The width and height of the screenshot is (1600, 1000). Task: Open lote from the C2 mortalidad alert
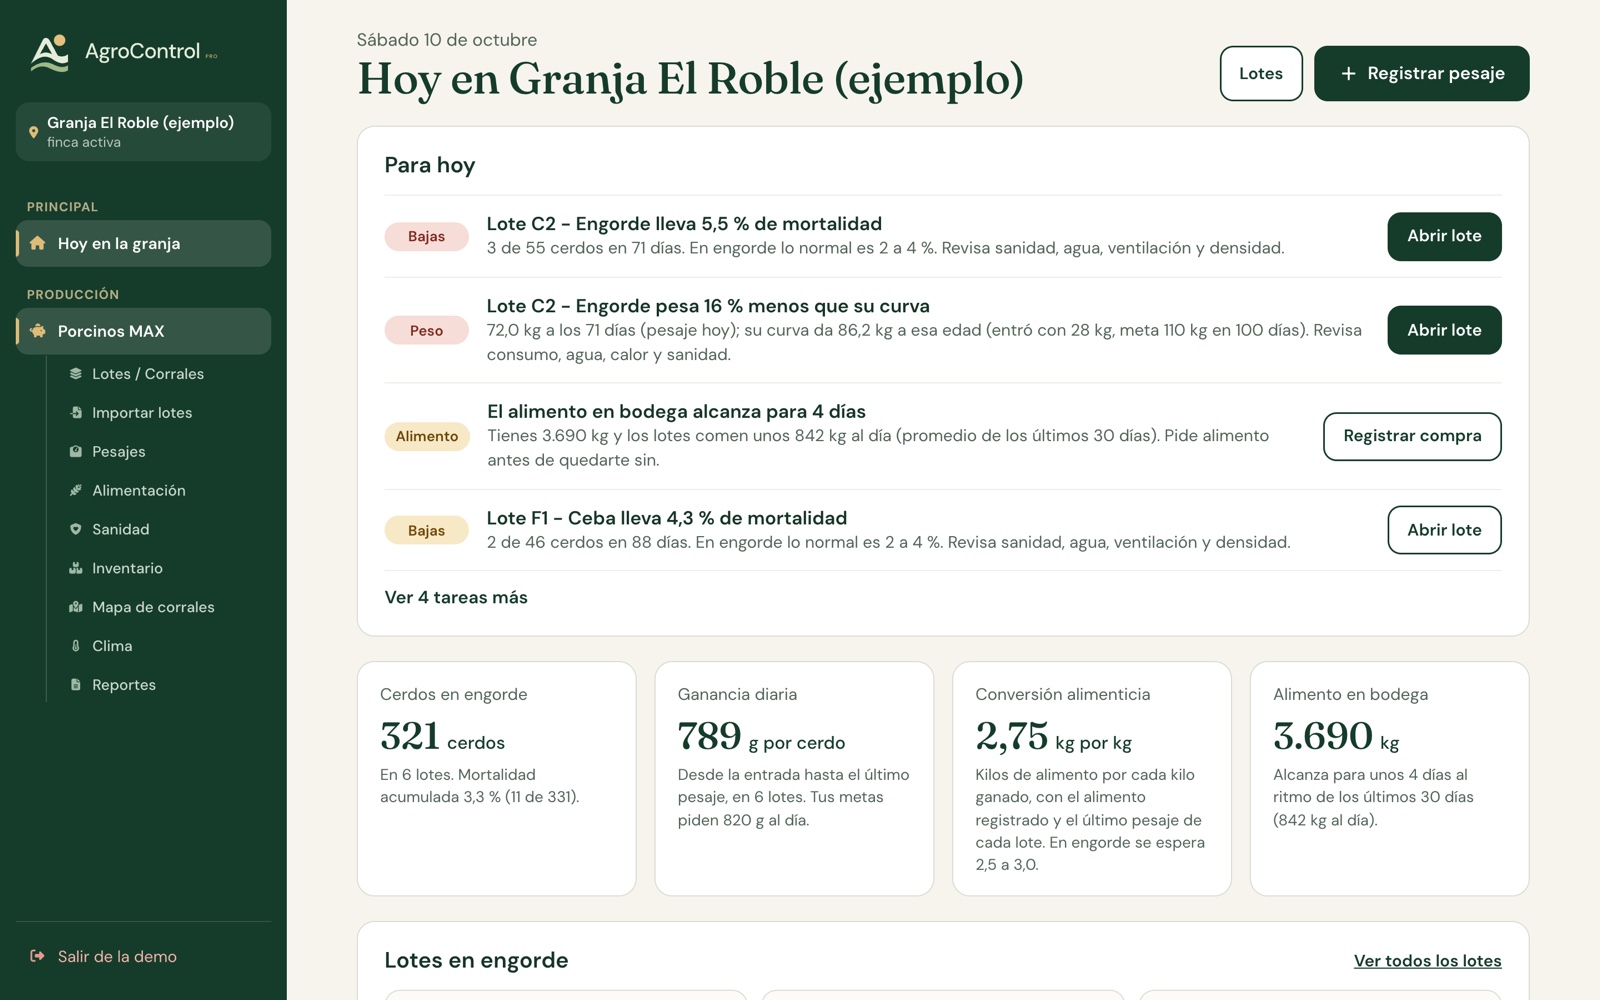pos(1444,236)
